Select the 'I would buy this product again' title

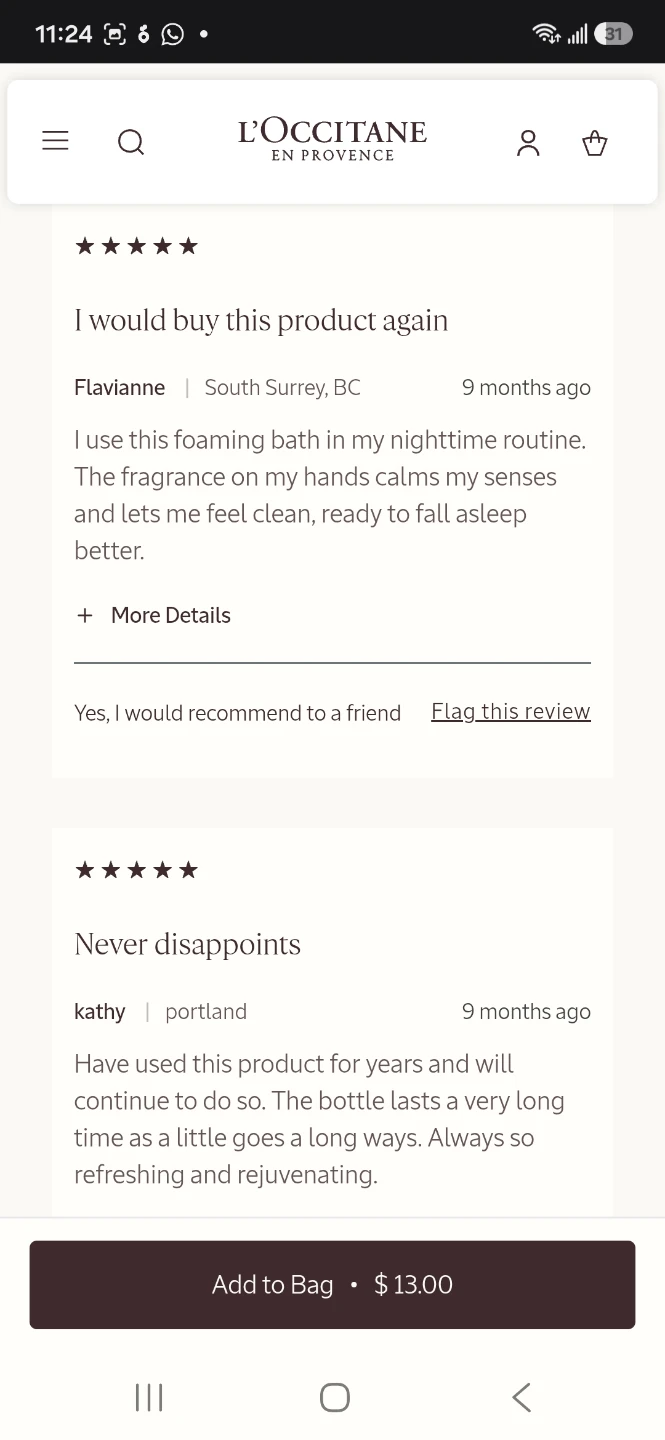pyautogui.click(x=261, y=320)
